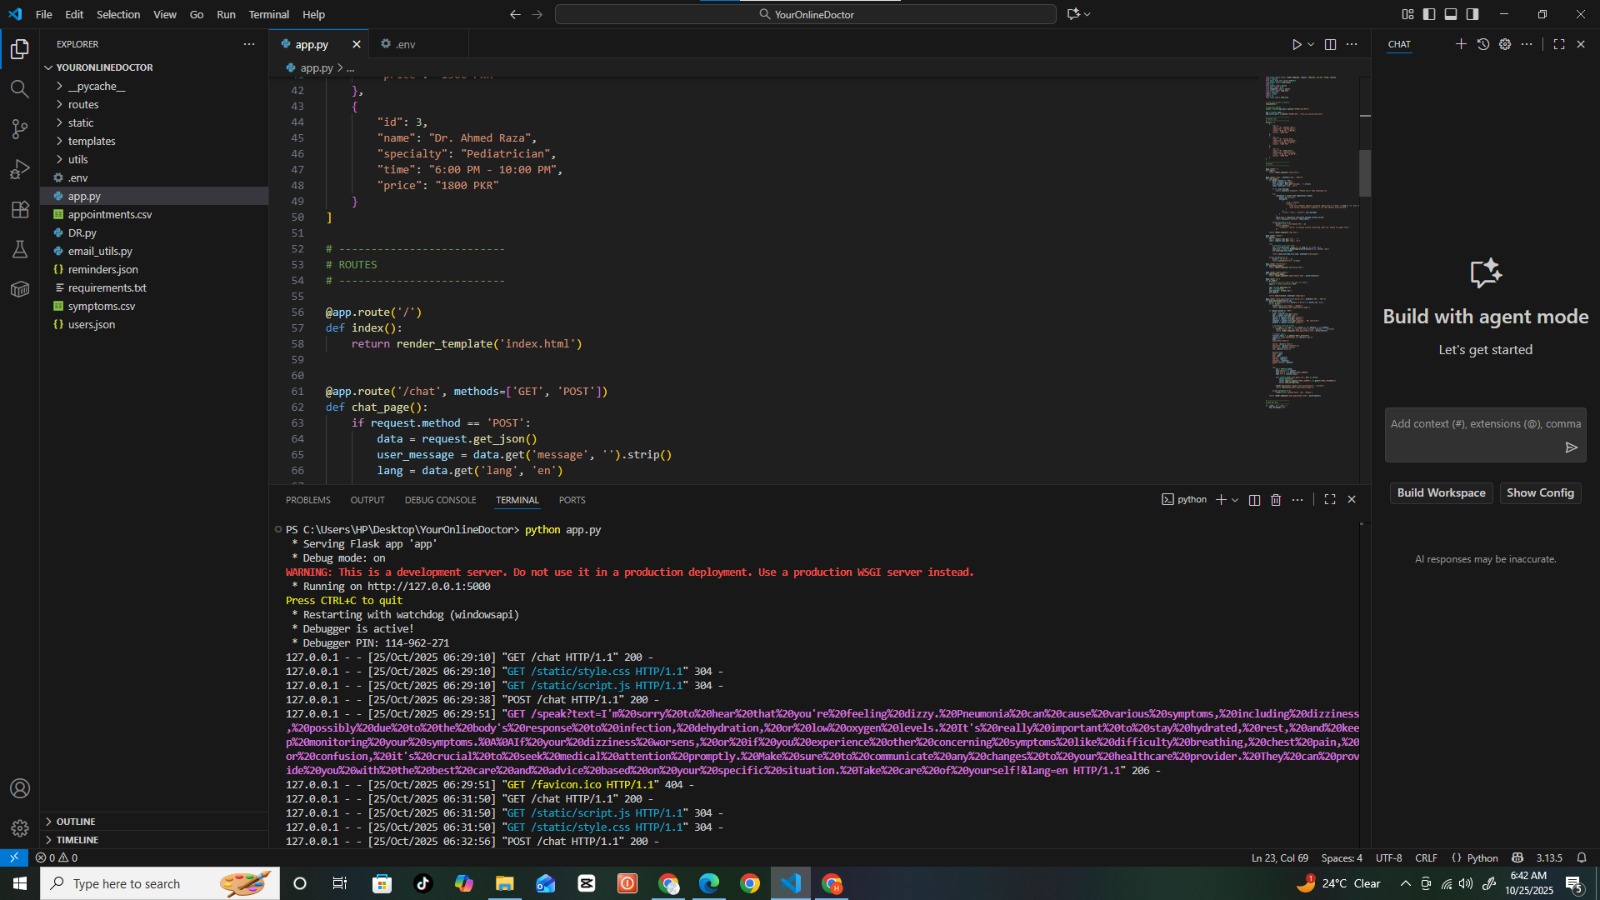Viewport: 1600px width, 900px height.
Task: Click the Explorer files icon in activity bar
Action: 19,49
